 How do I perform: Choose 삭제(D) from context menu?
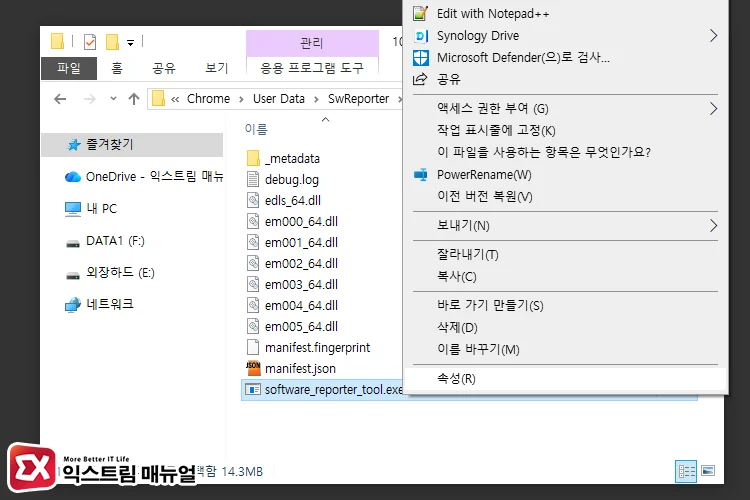coord(565,328)
